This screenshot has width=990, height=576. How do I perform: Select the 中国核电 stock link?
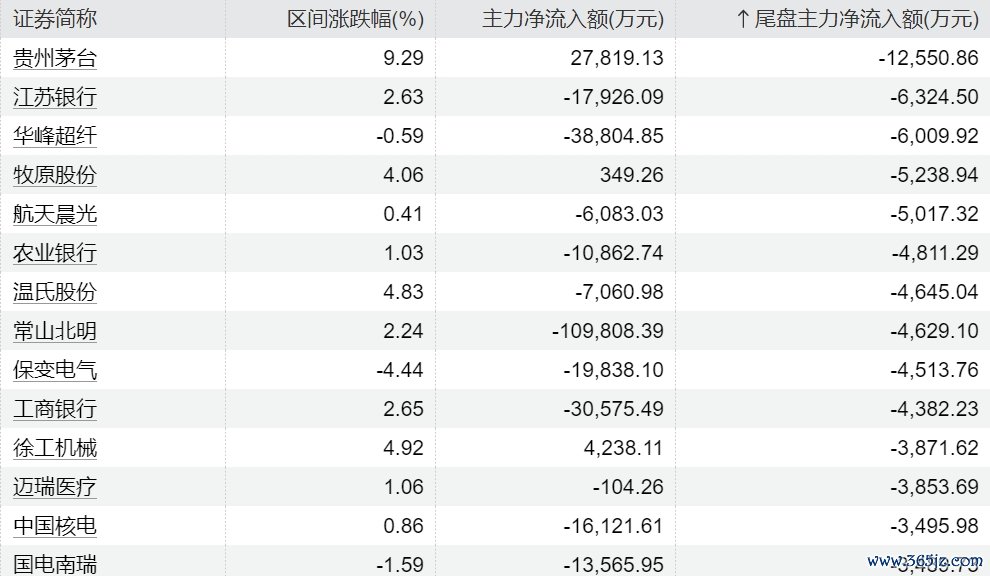coord(55,526)
